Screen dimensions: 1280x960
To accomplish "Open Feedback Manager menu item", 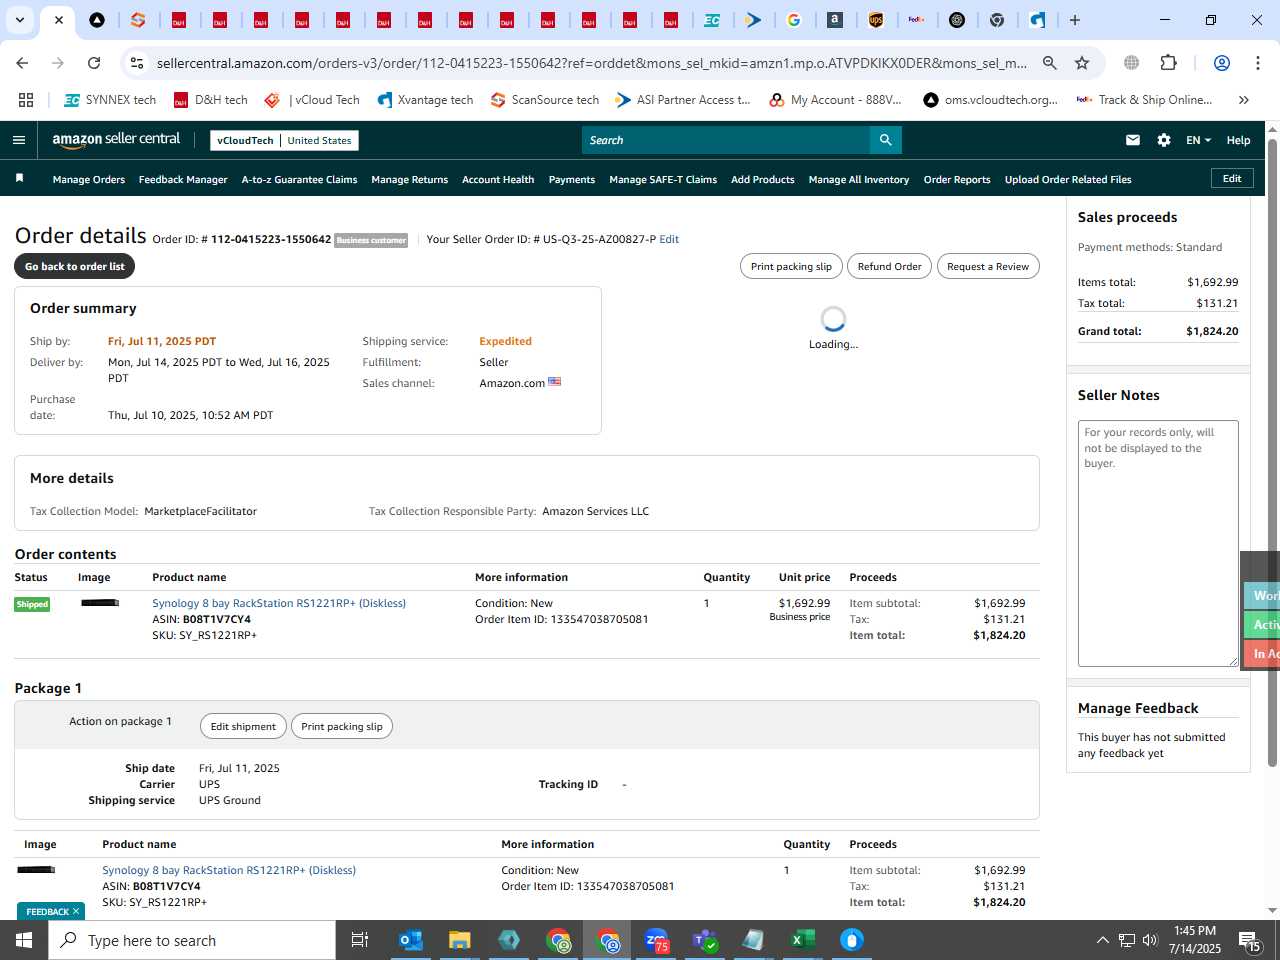I will (x=183, y=180).
